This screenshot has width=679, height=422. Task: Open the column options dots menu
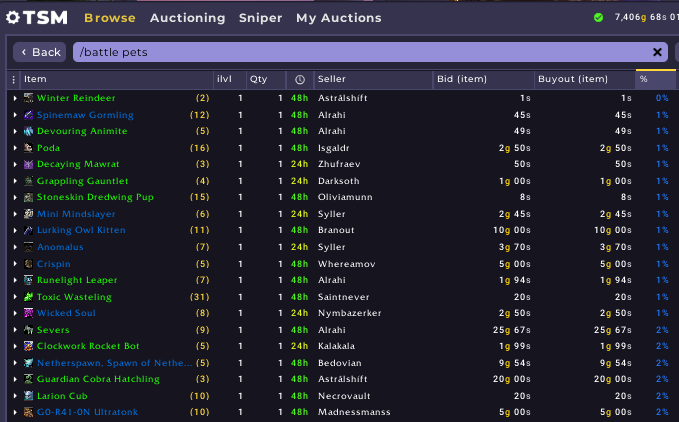[13, 79]
